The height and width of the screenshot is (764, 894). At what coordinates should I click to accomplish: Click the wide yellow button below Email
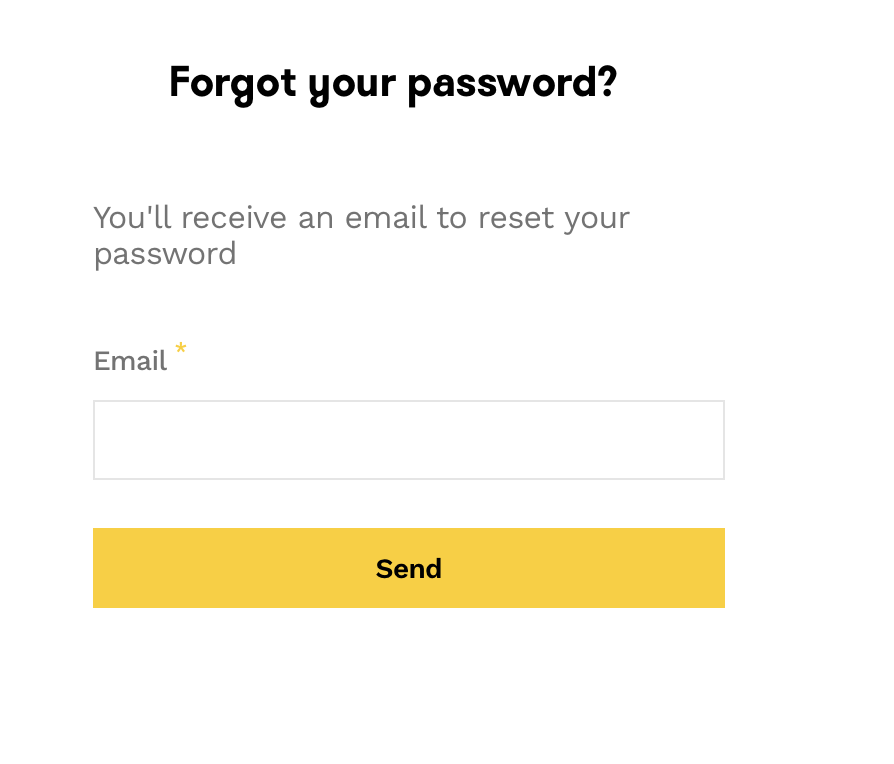coord(408,568)
